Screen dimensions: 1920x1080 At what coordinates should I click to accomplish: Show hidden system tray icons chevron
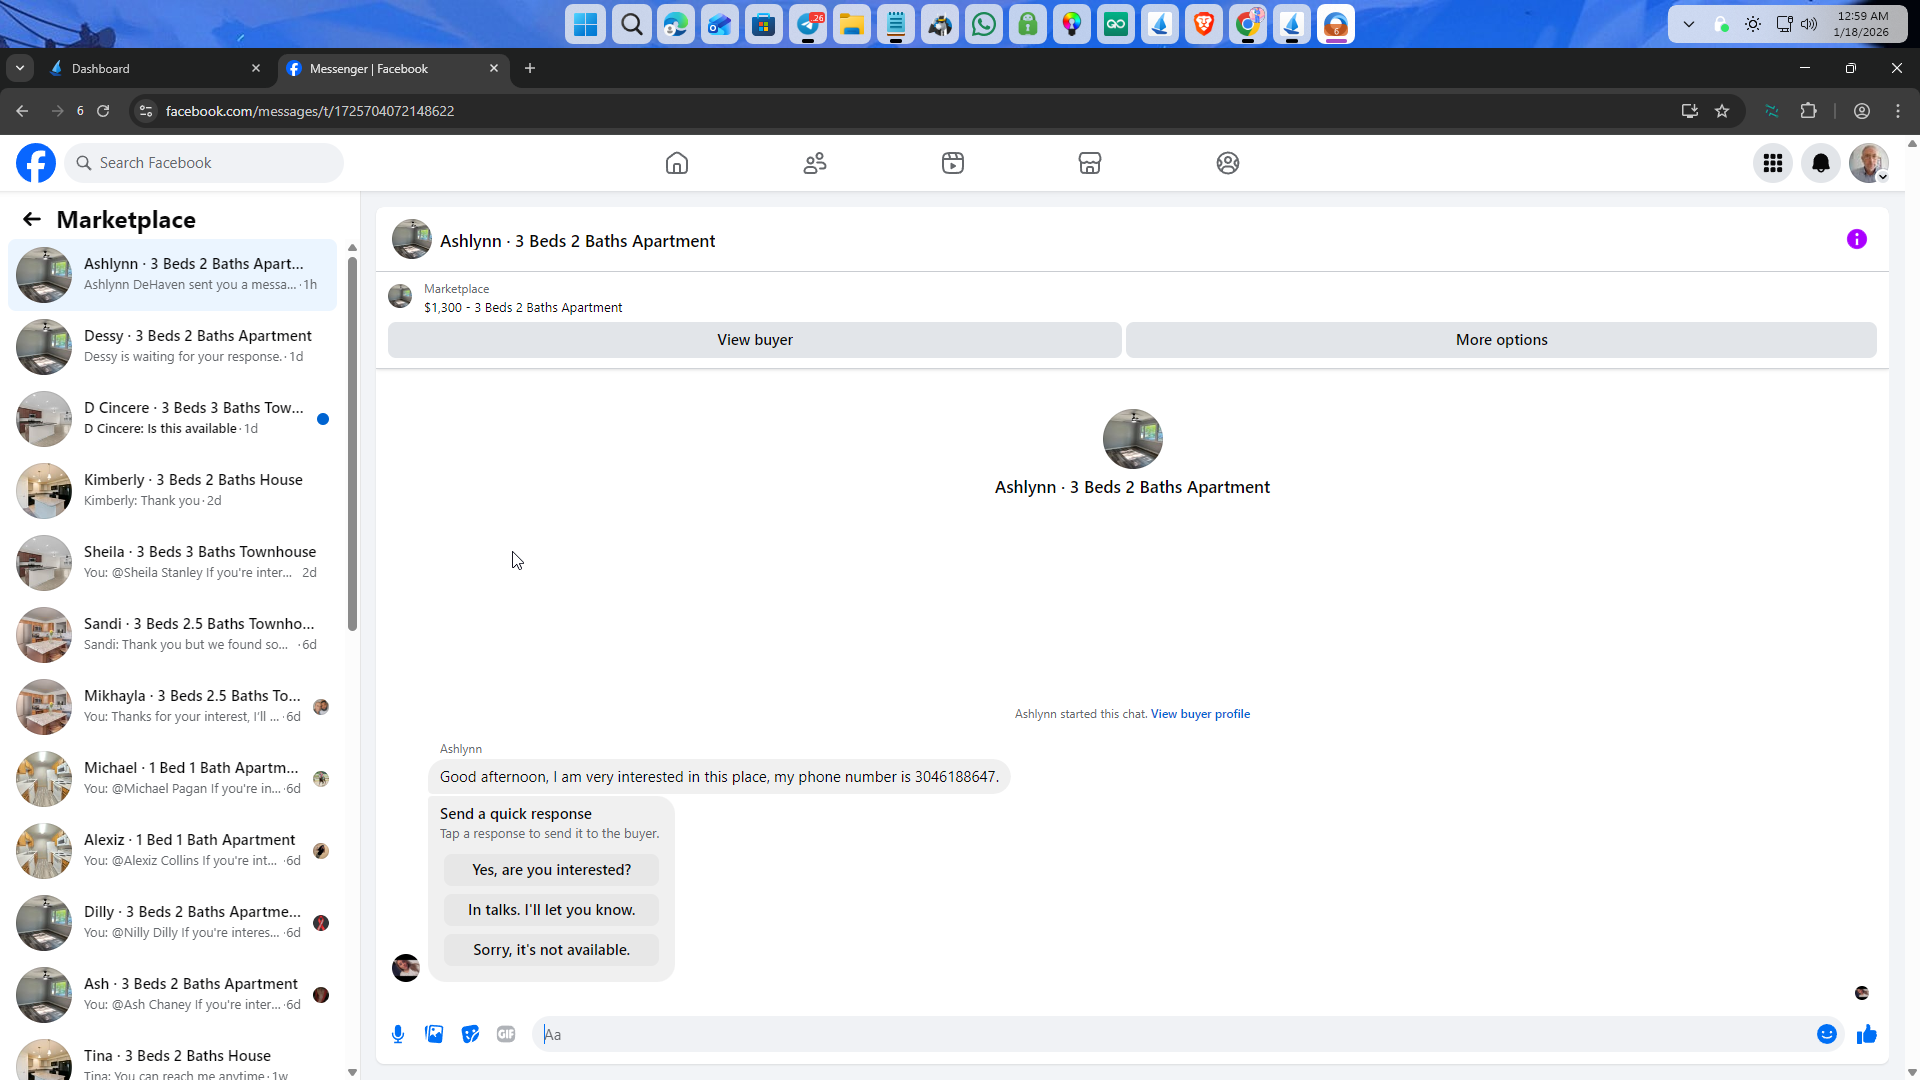tap(1688, 24)
